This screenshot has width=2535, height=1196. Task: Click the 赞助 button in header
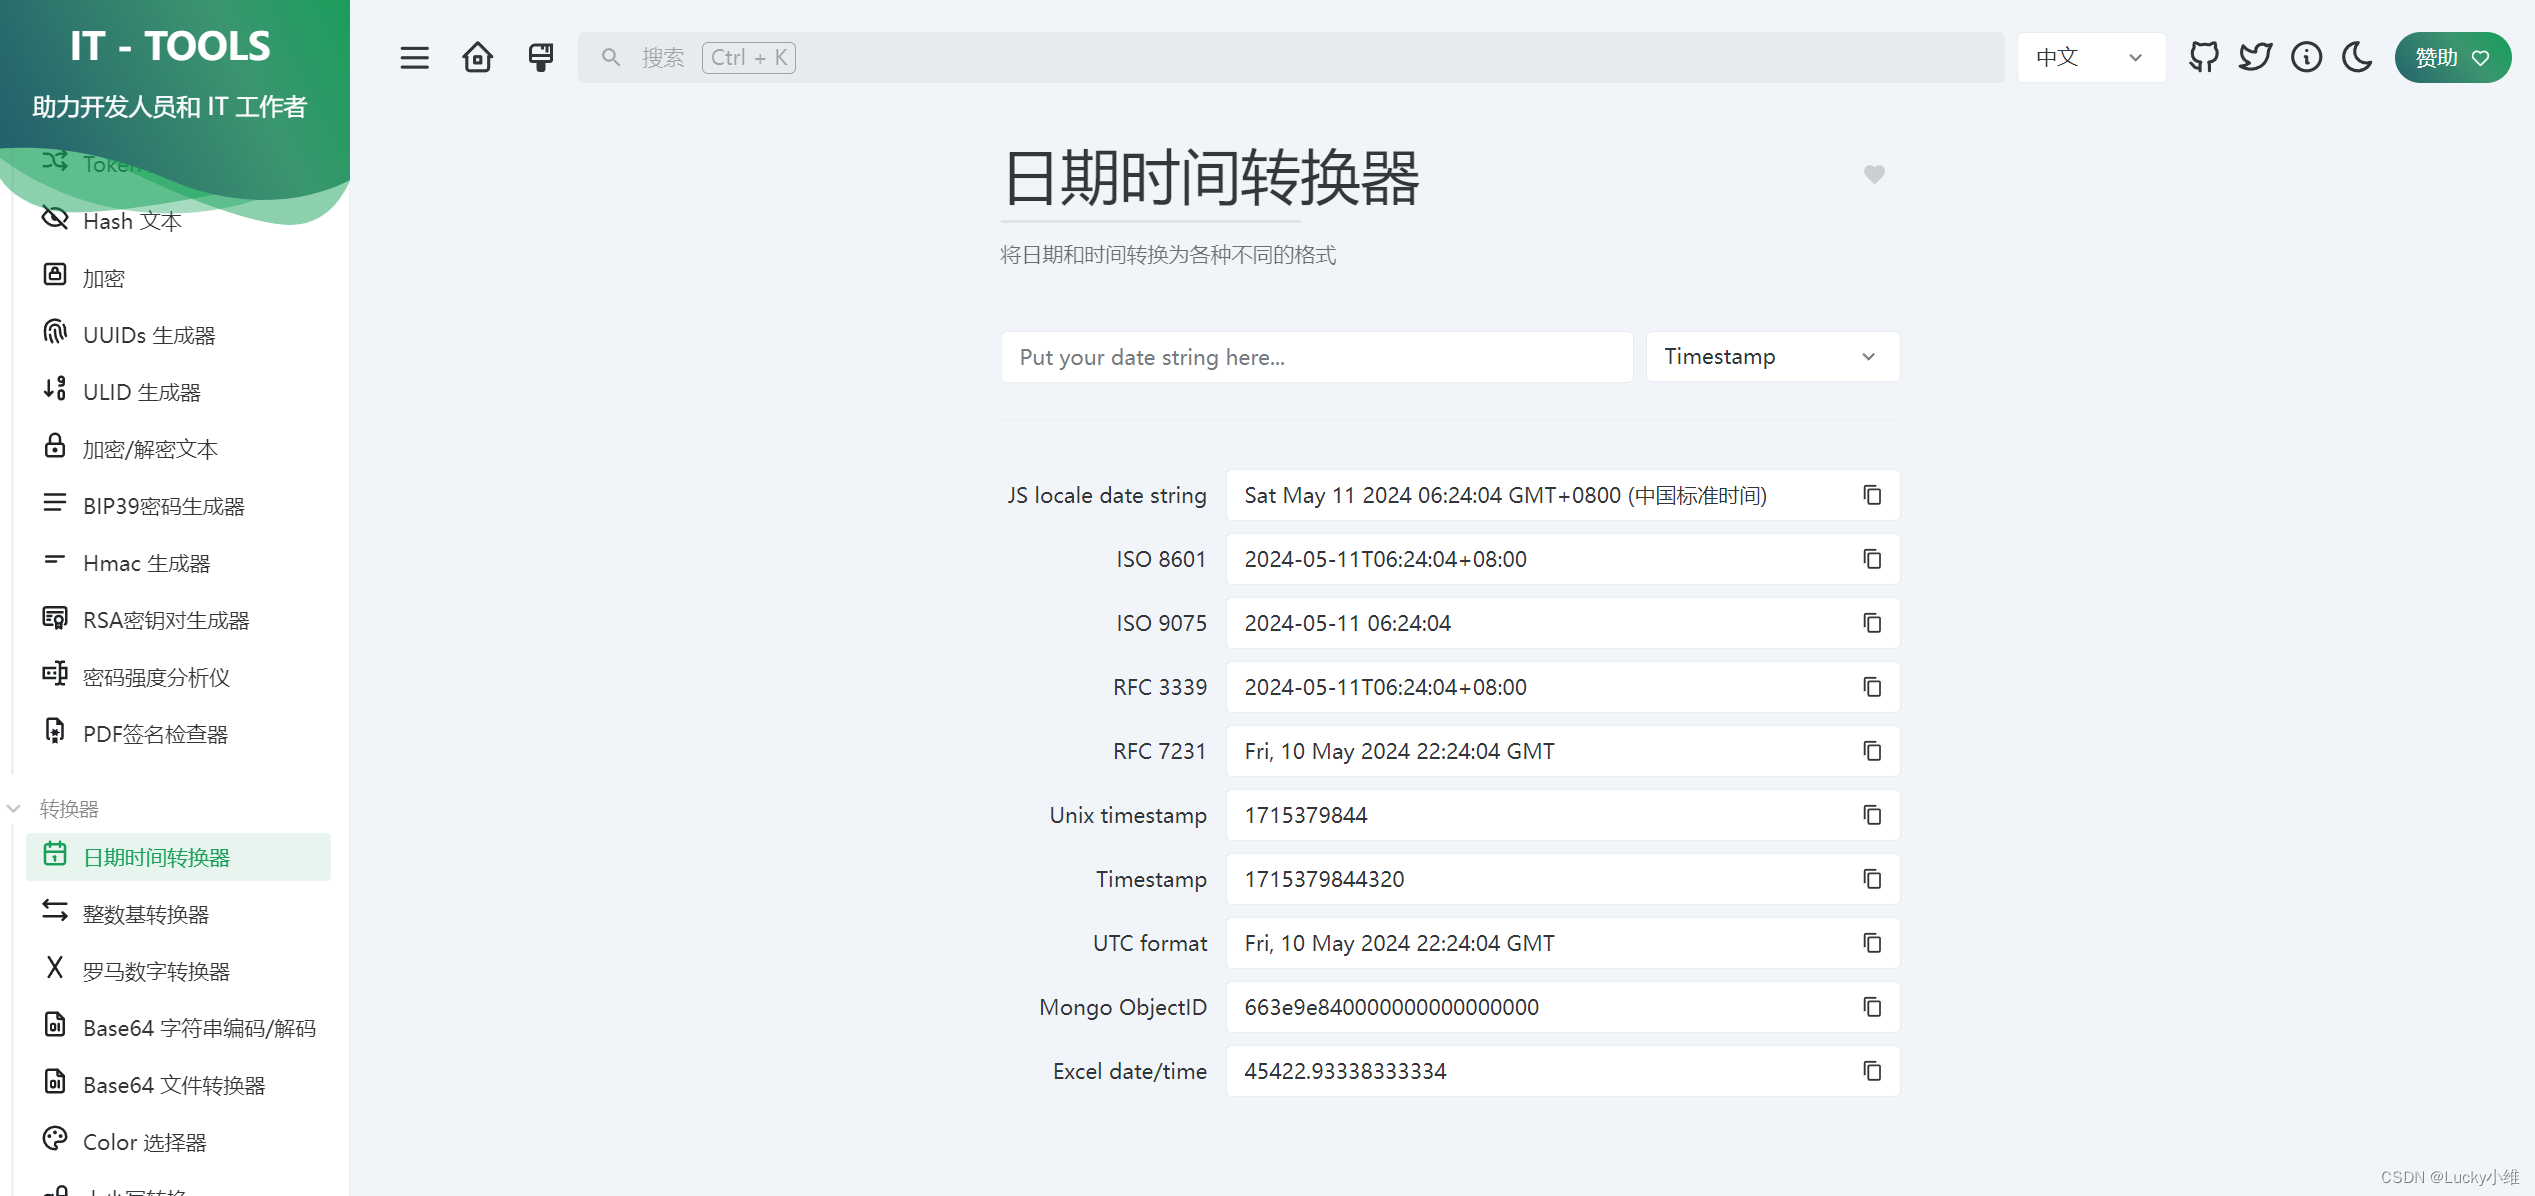2449,57
